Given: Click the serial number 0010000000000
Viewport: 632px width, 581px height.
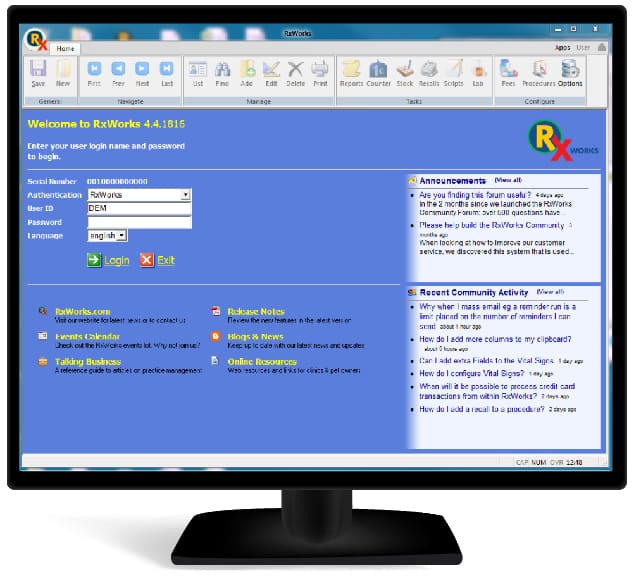Looking at the screenshot, I should tap(117, 181).
